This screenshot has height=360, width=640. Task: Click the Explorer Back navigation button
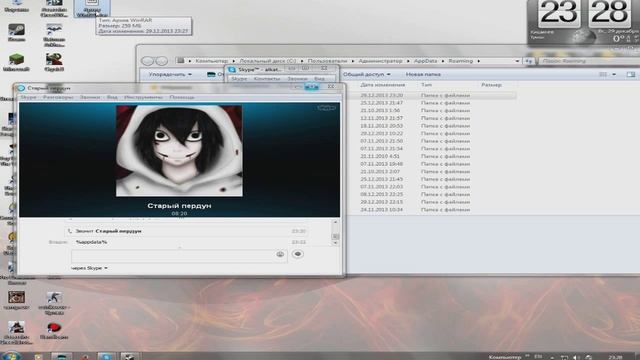147,61
